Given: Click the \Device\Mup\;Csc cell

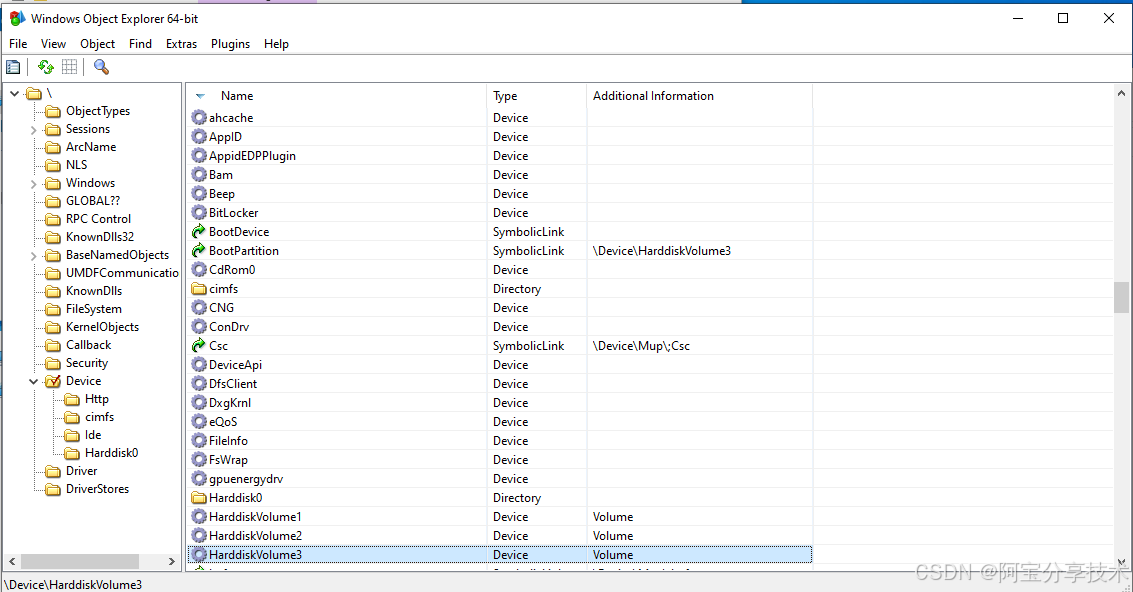Looking at the screenshot, I should 642,346.
